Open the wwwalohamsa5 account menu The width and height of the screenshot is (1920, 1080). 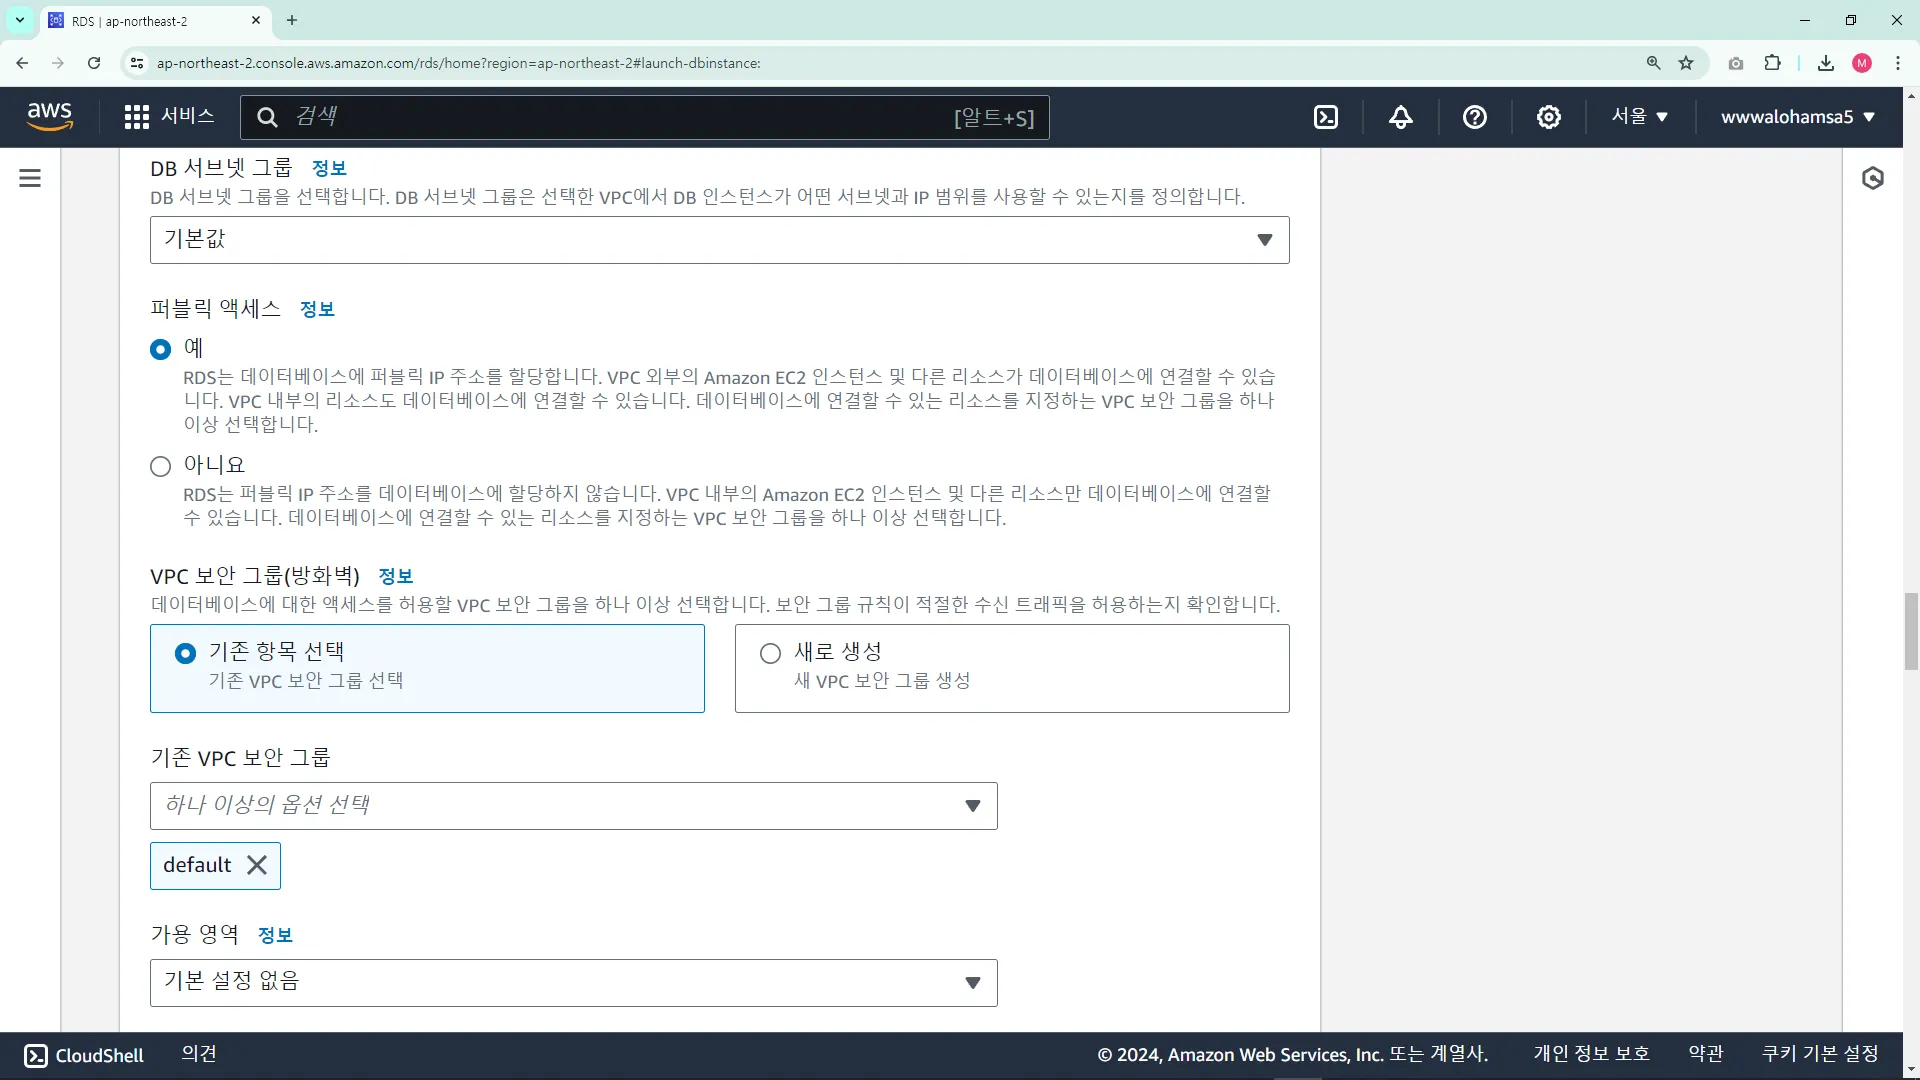click(1797, 117)
